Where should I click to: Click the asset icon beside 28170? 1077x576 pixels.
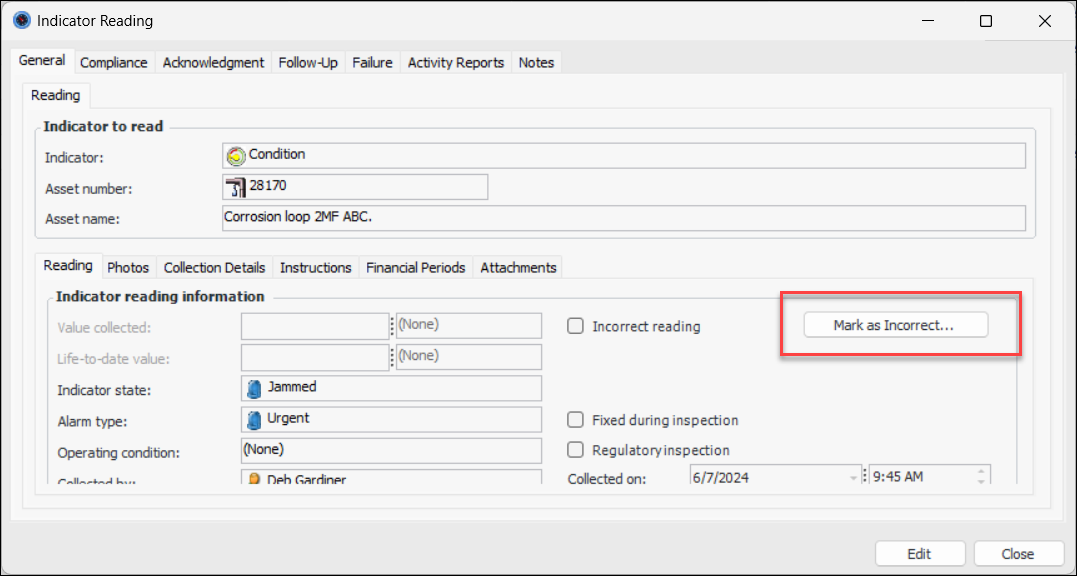pyautogui.click(x=236, y=187)
